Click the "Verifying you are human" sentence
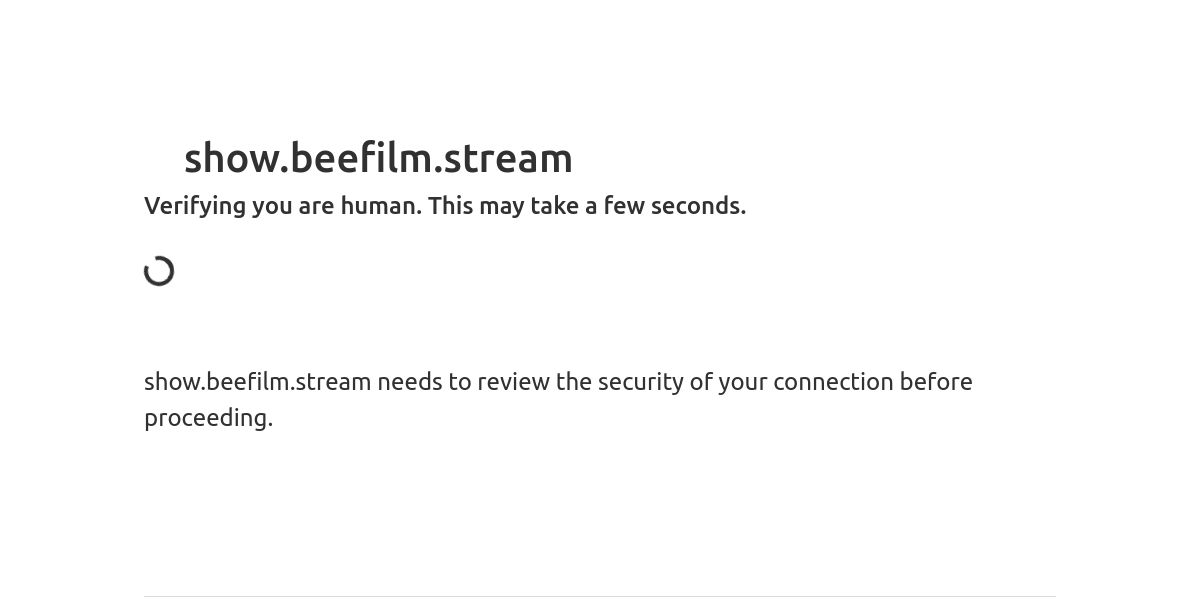The image size is (1200, 600). [x=282, y=206]
